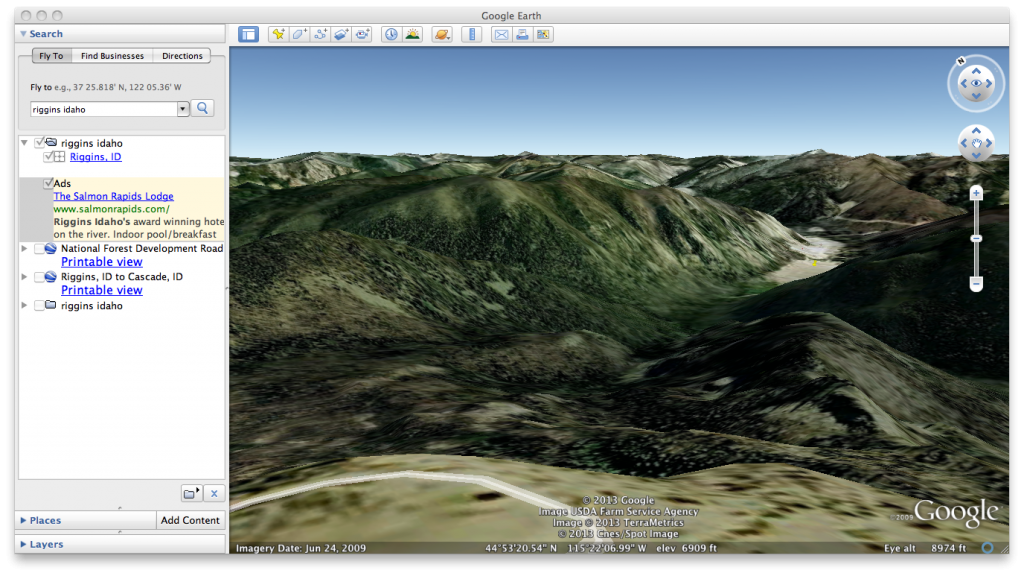Image resolution: width=1024 pixels, height=575 pixels.
Task: Click the N north compass marker
Action: tap(961, 61)
